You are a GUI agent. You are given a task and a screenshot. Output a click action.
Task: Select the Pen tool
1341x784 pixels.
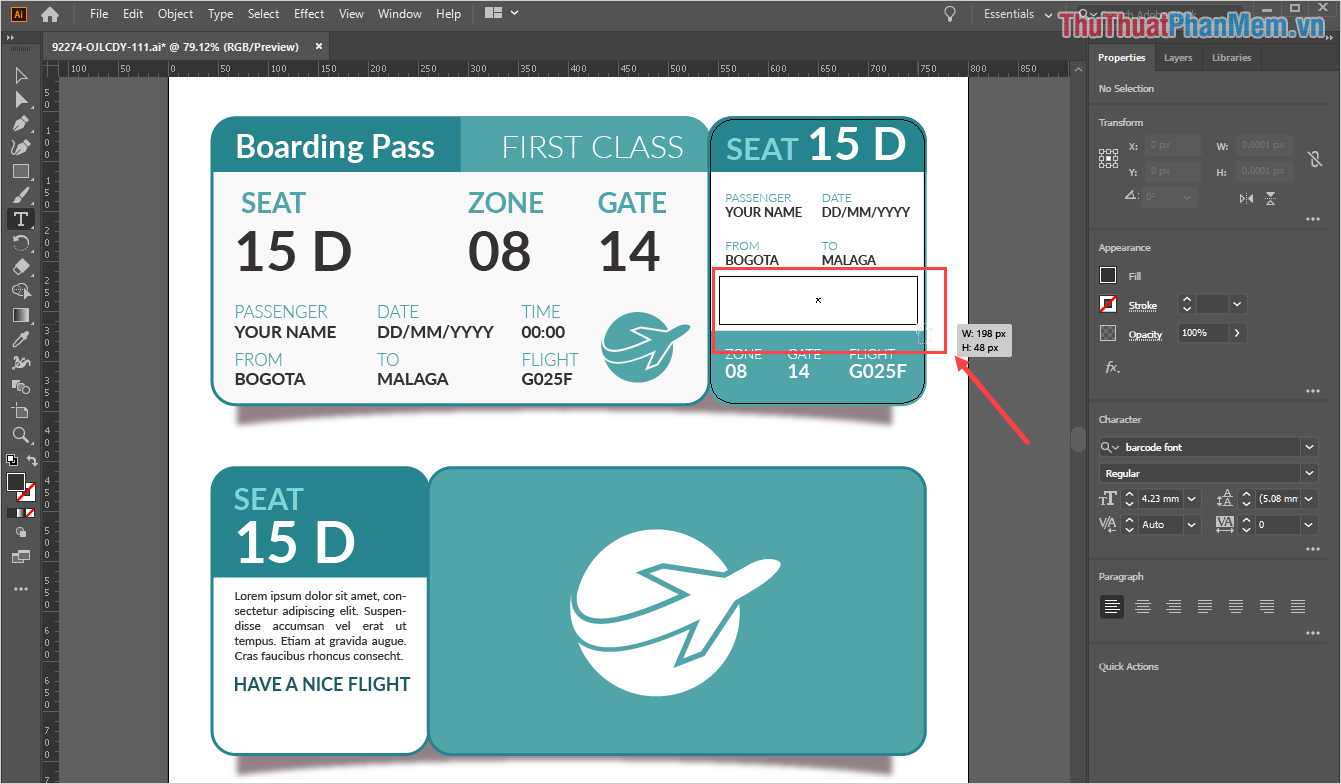point(21,123)
